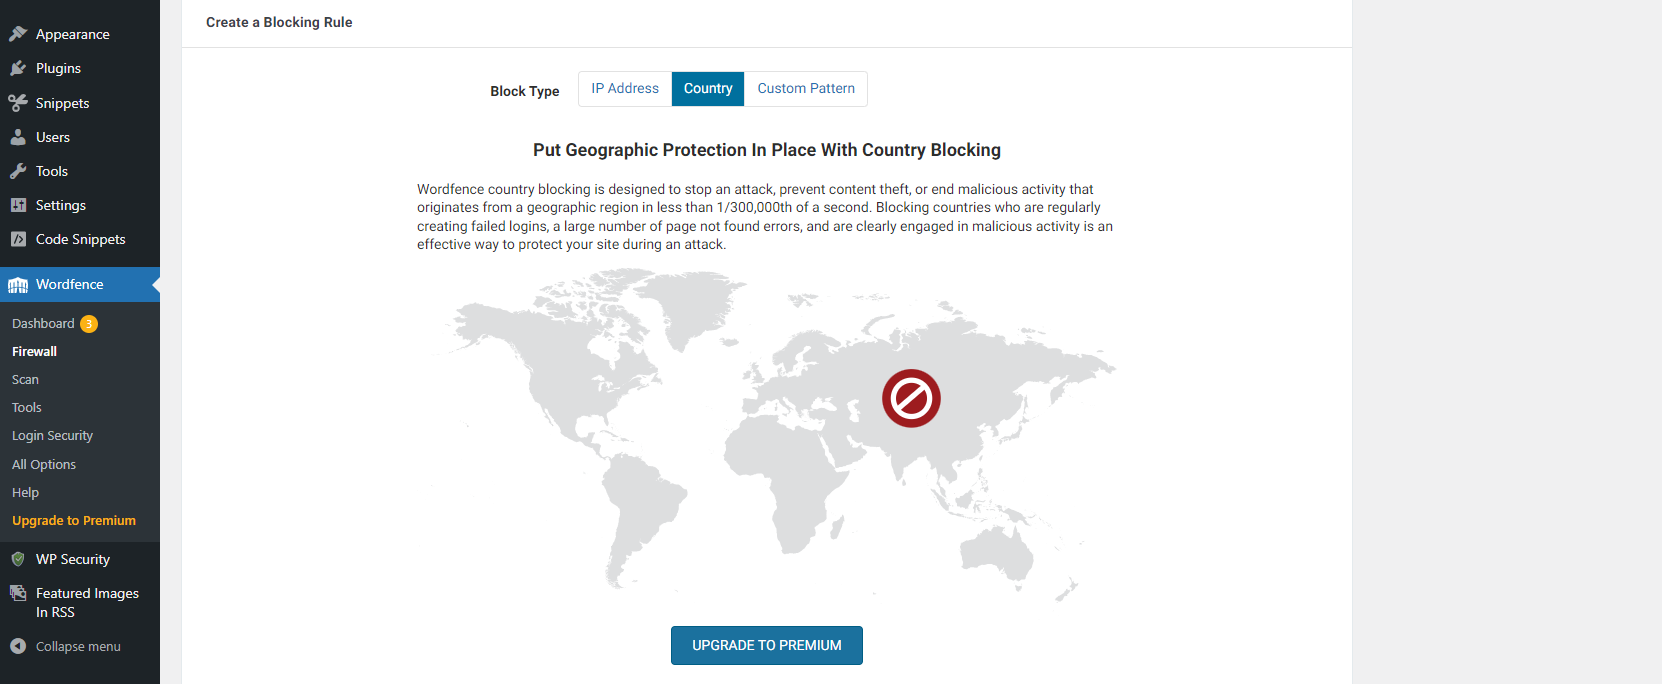
Task: Click the Plugins plug icon
Action: (18, 68)
